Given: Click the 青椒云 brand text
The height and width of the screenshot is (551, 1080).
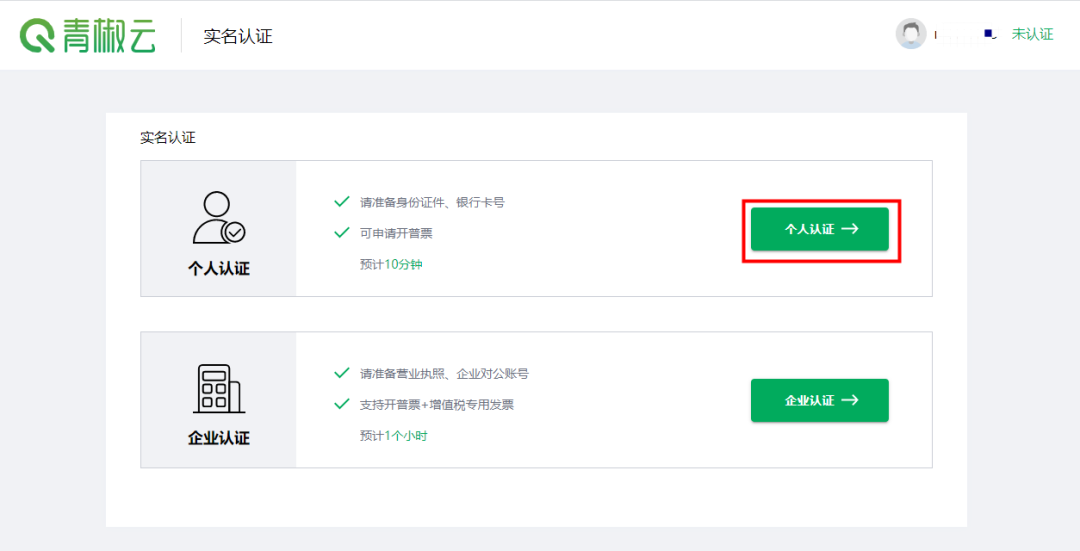Looking at the screenshot, I should [x=110, y=35].
